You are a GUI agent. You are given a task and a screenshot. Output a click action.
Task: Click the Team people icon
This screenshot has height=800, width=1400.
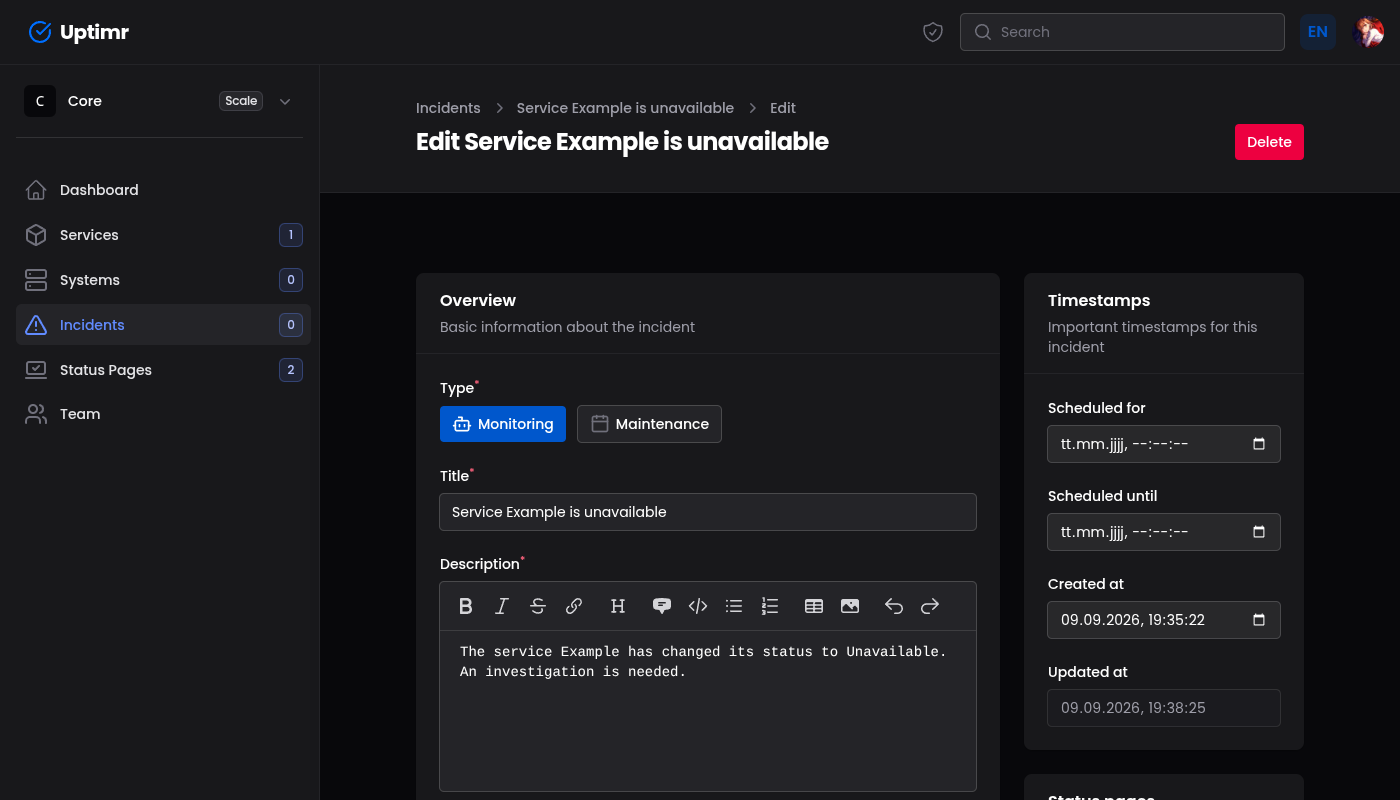(x=36, y=414)
